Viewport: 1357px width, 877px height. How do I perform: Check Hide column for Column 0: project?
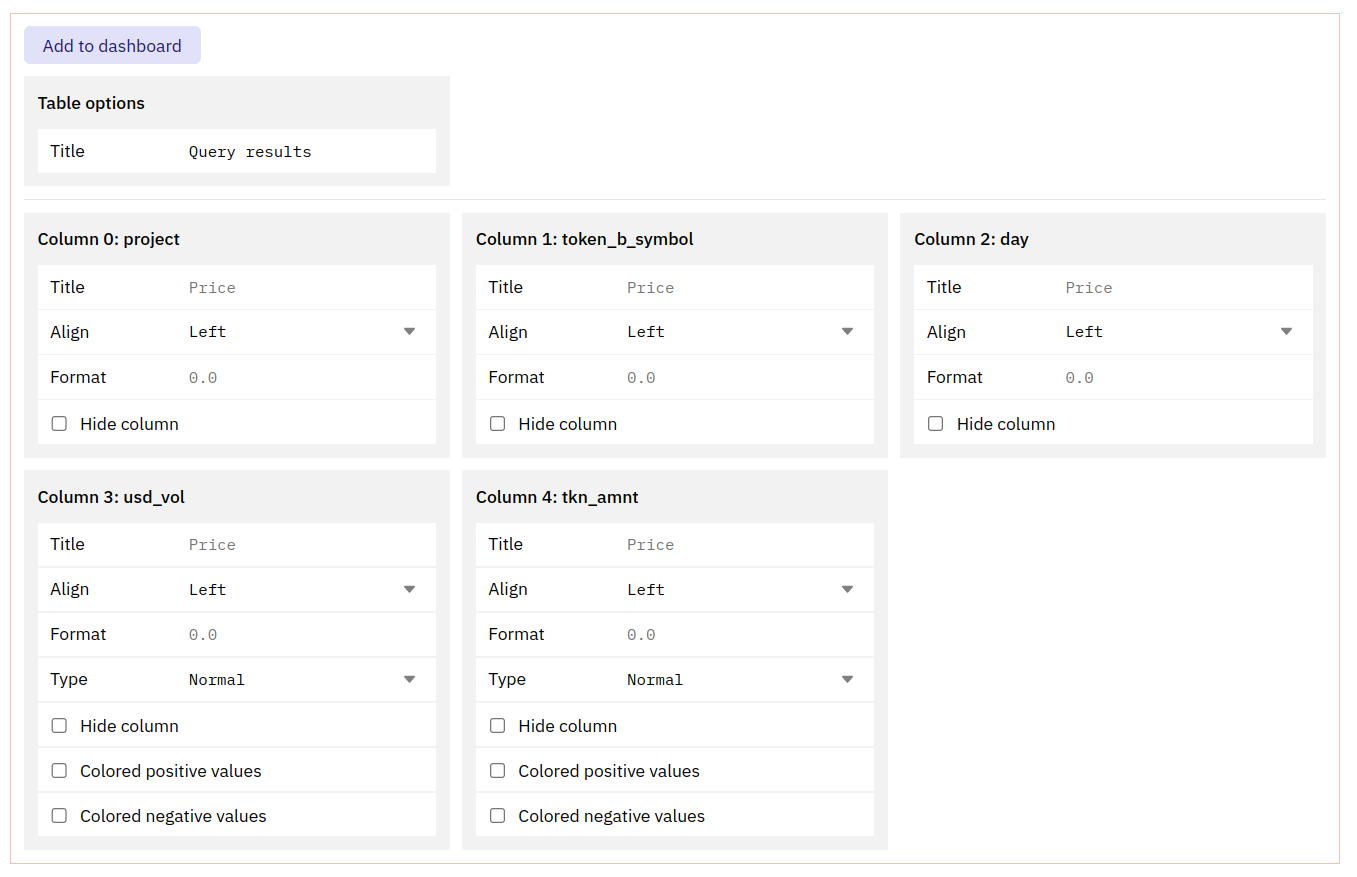[59, 423]
